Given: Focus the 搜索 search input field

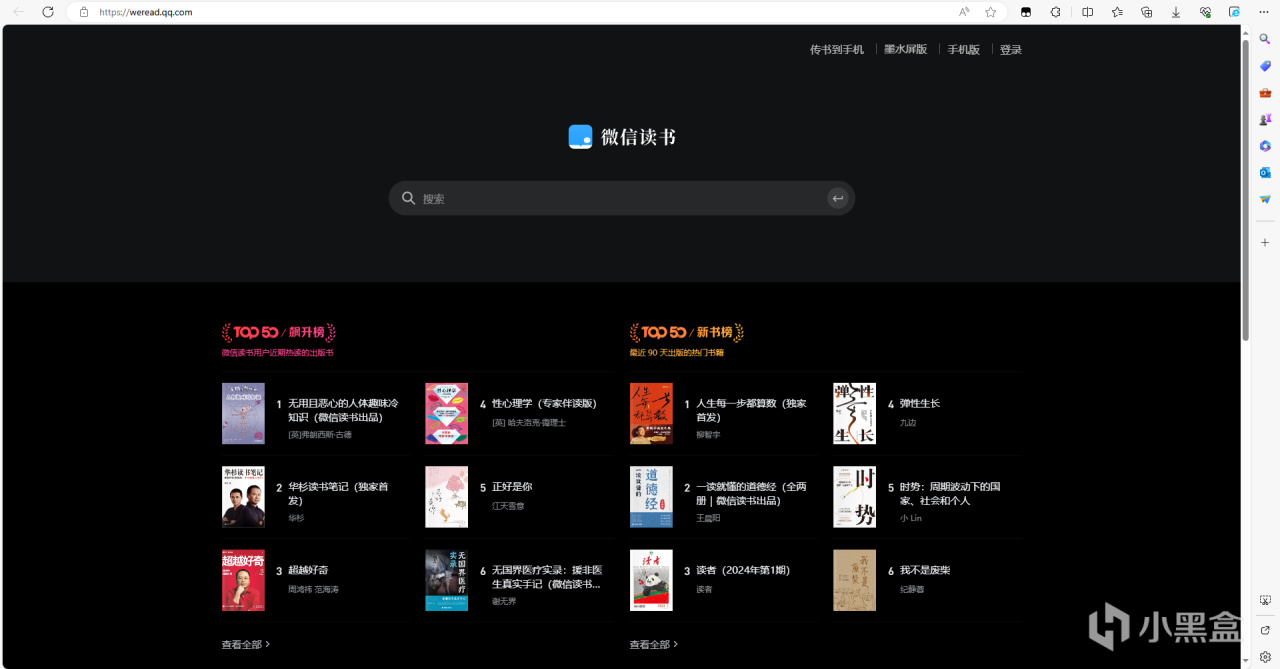Looking at the screenshot, I should pos(622,198).
